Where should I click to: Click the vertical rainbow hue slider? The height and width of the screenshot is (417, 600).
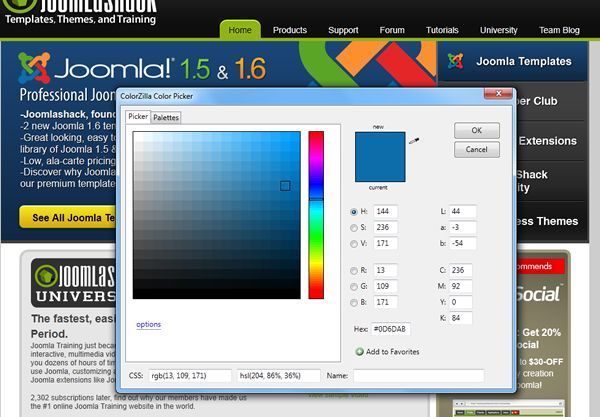[x=316, y=215]
